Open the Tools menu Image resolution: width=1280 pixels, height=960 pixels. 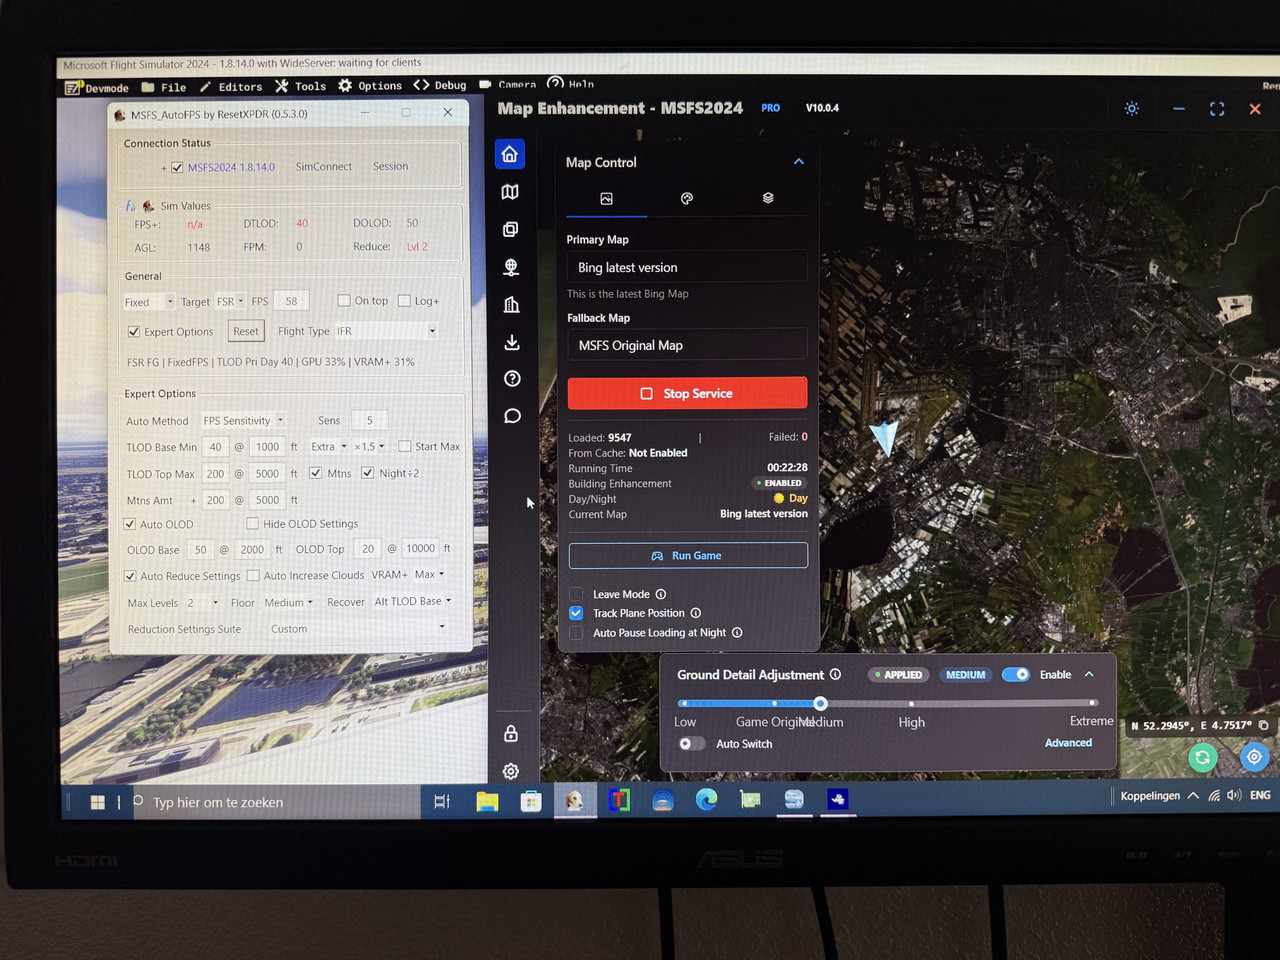(301, 86)
